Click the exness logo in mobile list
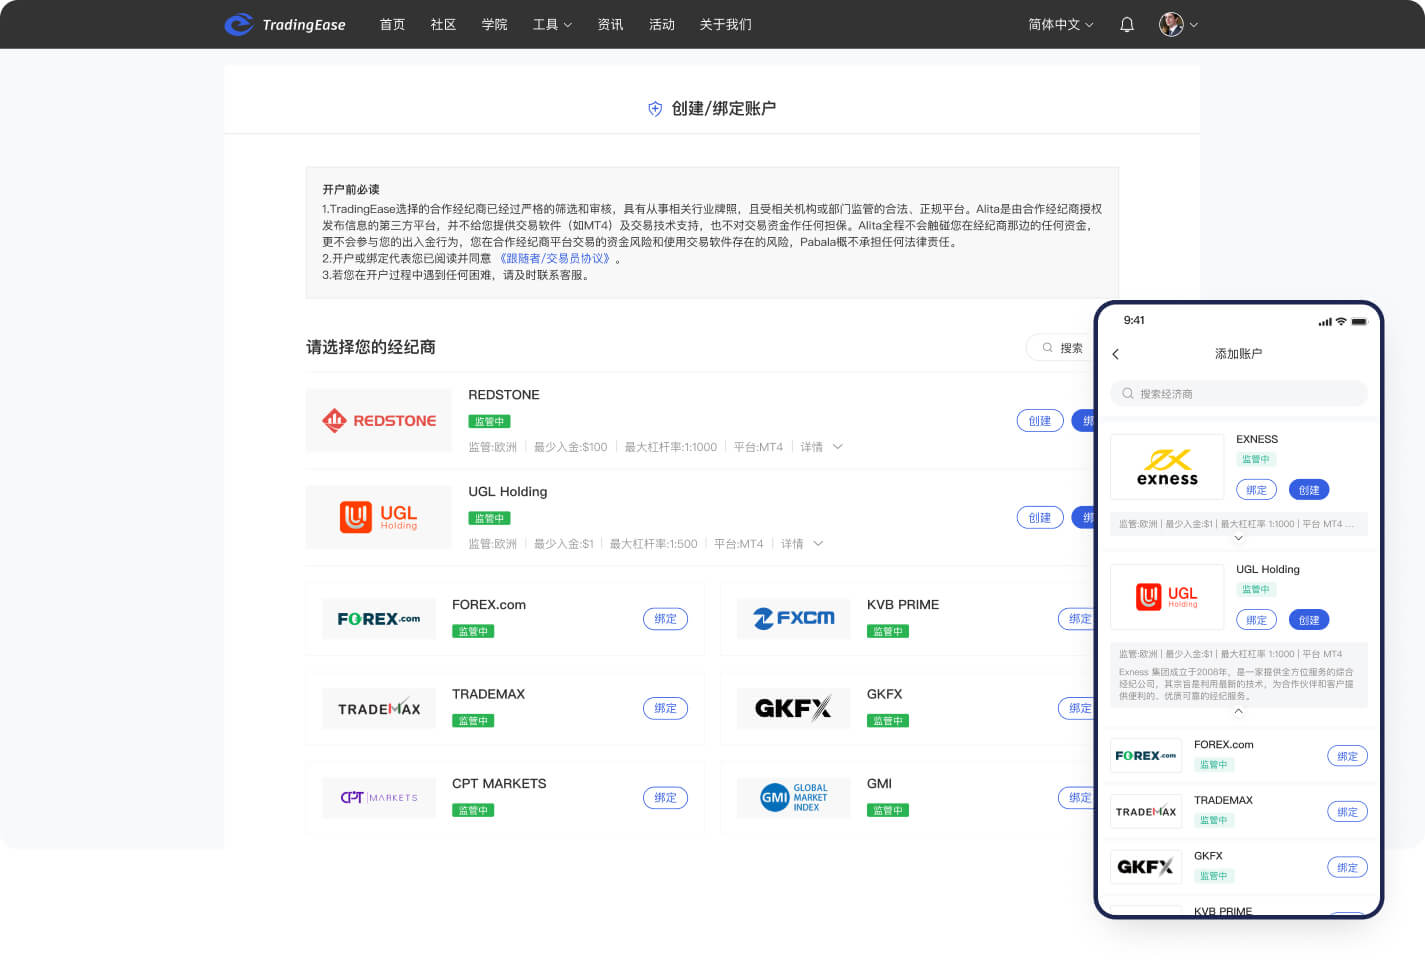Screen dimensions: 1425x962 [x=1167, y=467]
